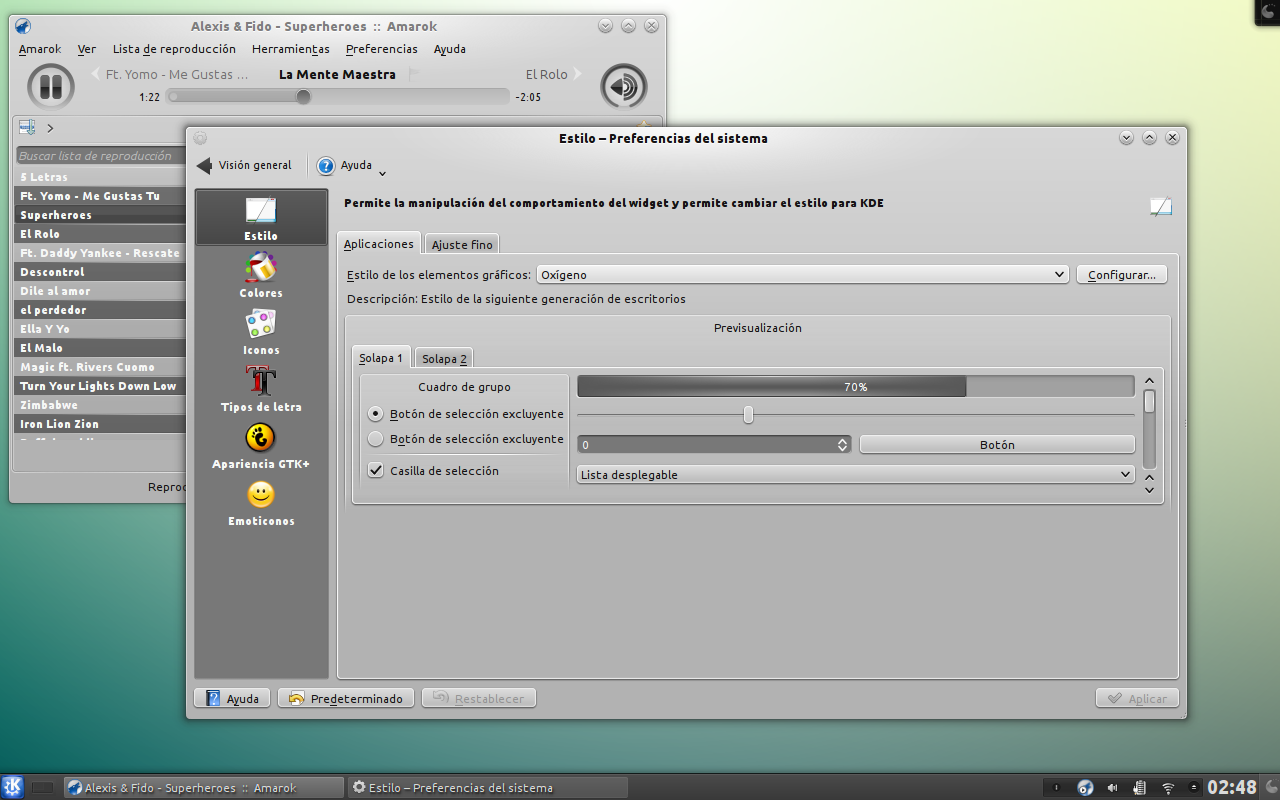Click the gear icon in the Preferencias title bar

click(x=200, y=138)
